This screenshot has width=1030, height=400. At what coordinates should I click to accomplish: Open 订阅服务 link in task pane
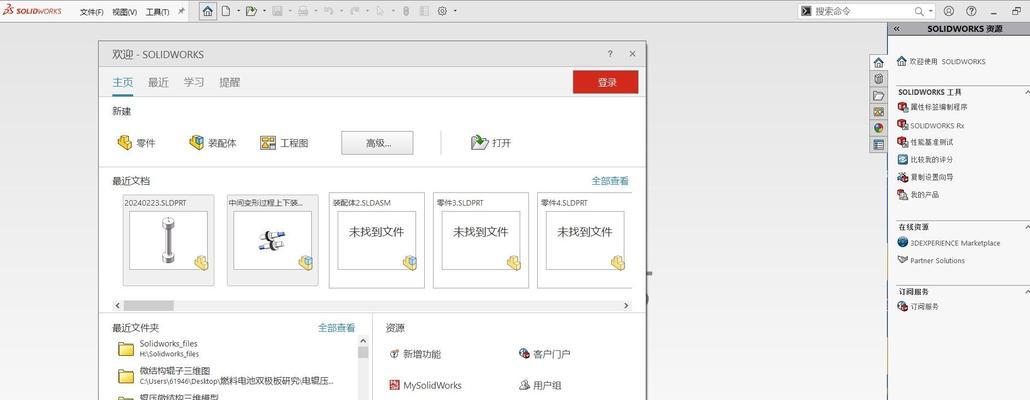918,306
